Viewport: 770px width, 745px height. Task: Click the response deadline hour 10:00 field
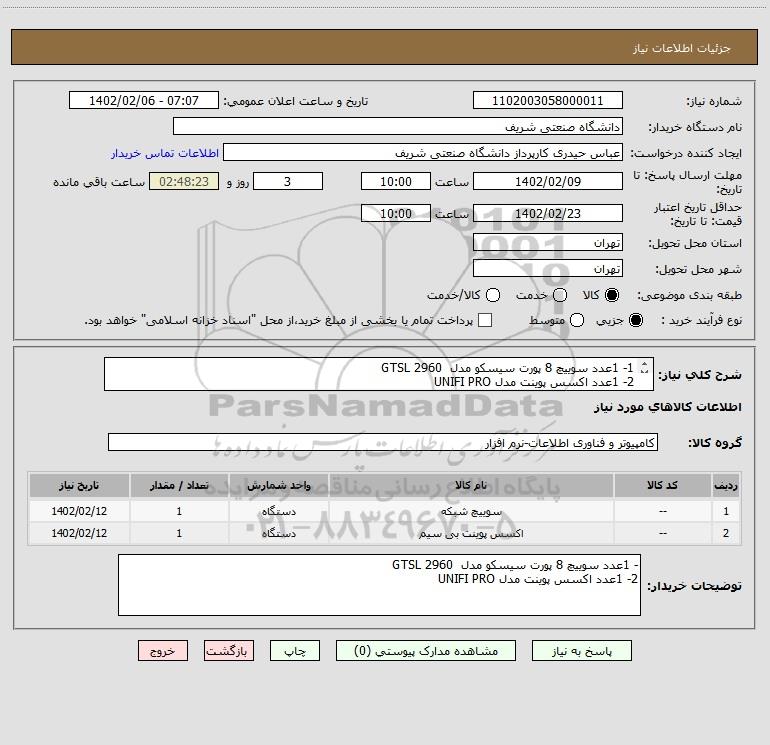click(x=396, y=181)
